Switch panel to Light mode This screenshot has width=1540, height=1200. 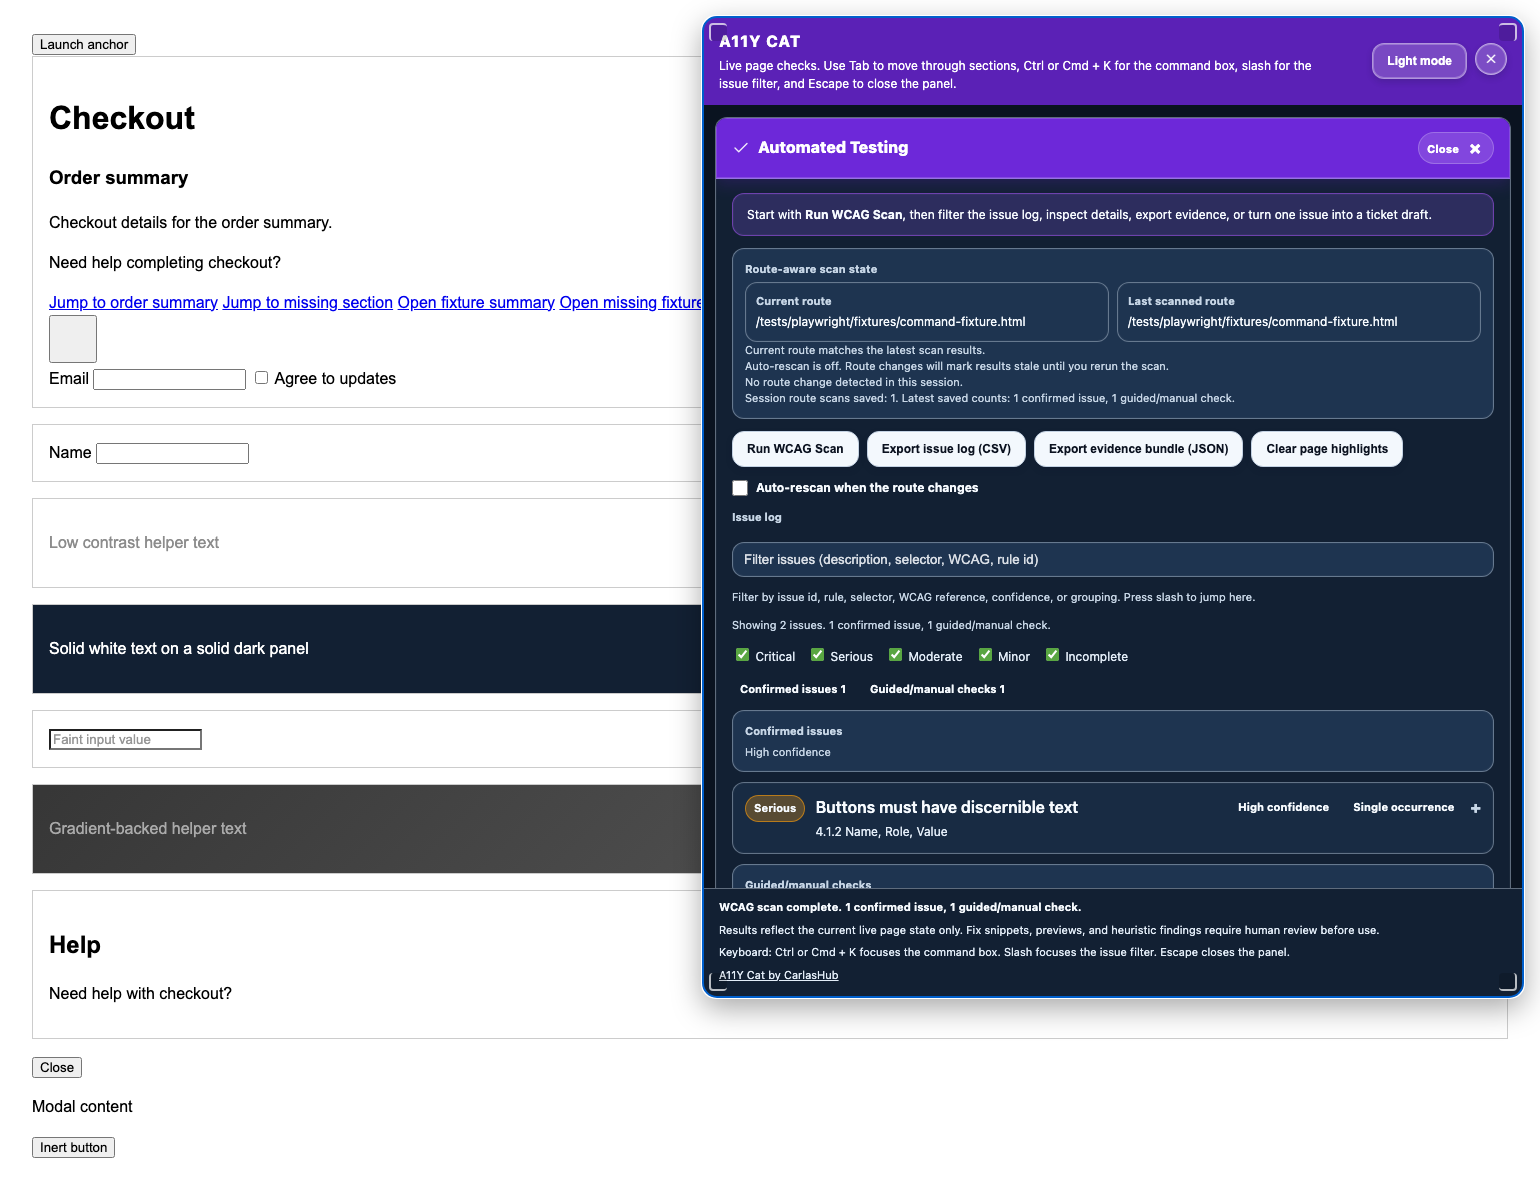[x=1418, y=61]
